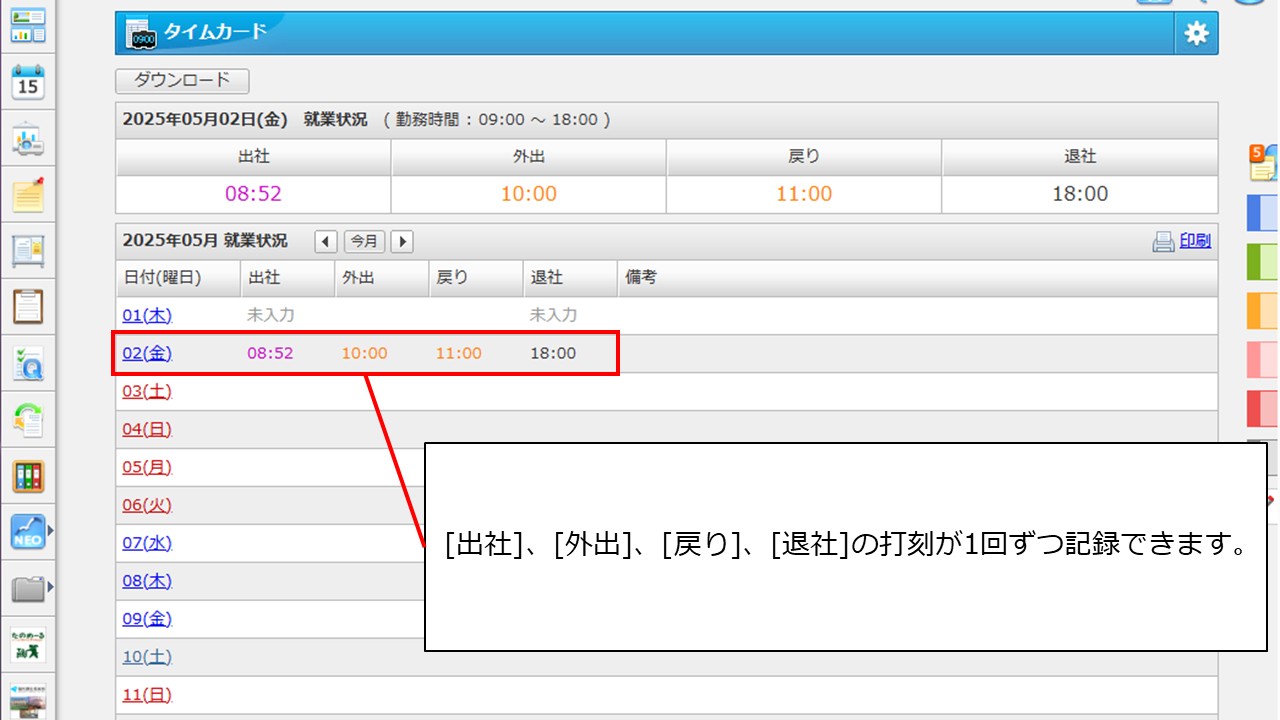
Task: Open the 03(土) date link
Action: 147,391
